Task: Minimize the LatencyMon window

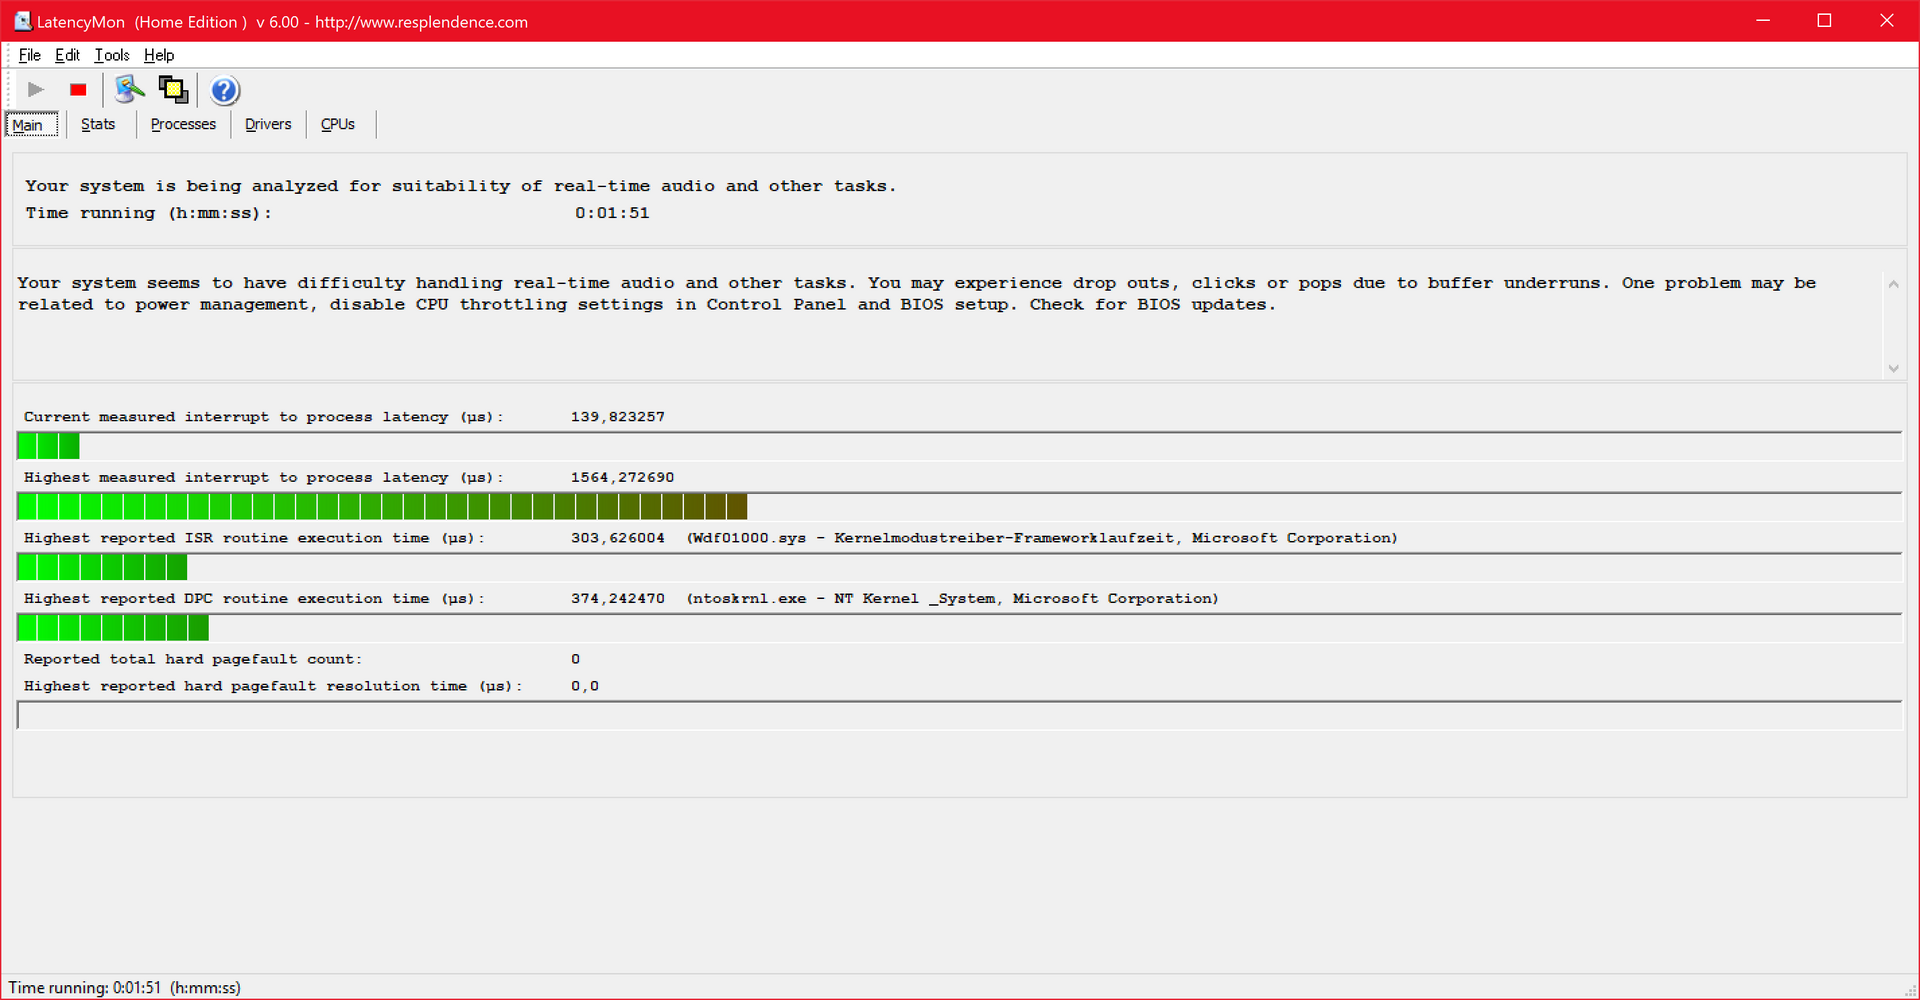Action: [x=1763, y=21]
